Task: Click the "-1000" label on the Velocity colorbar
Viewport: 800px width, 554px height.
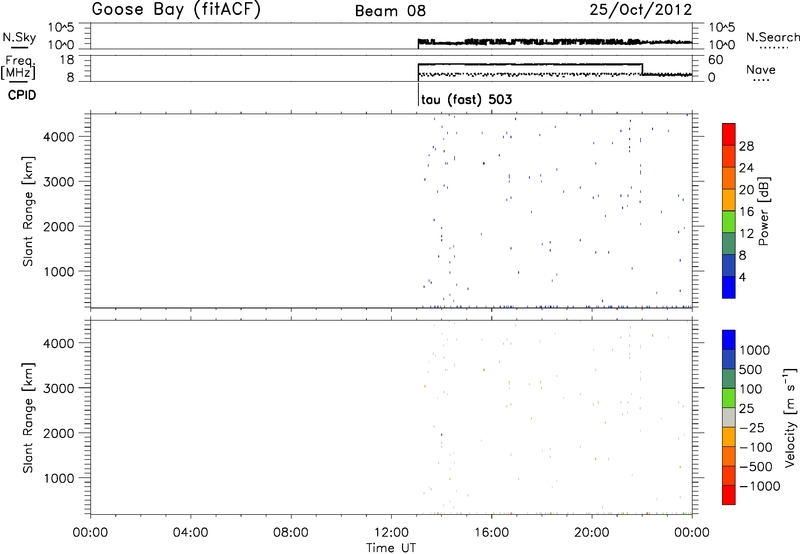Action: (x=760, y=486)
